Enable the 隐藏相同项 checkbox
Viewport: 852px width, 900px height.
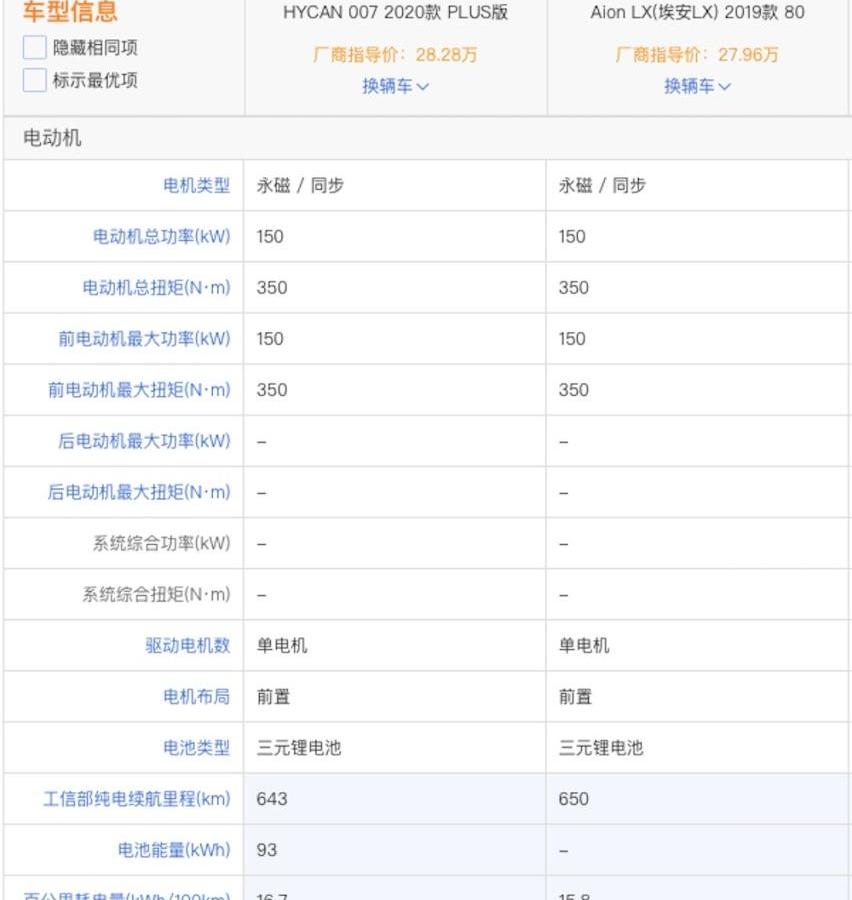point(34,47)
